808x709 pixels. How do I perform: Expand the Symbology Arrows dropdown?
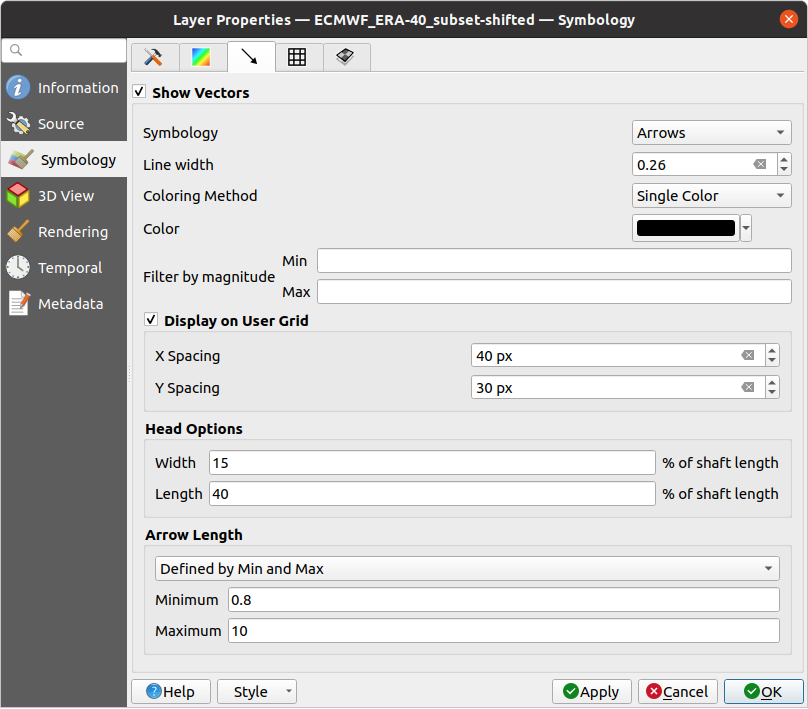pyautogui.click(x=711, y=133)
